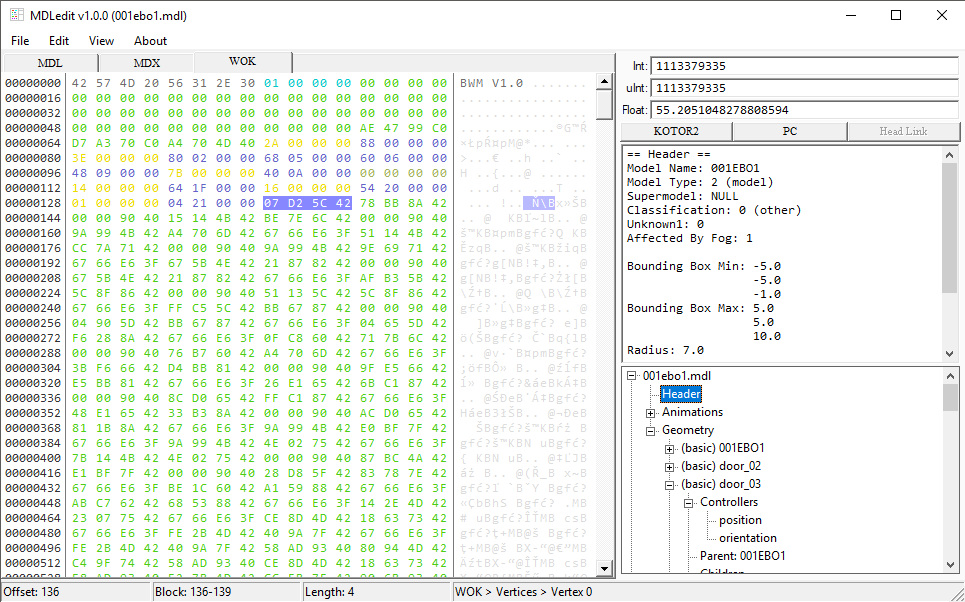Screen dimensions: 965x602
Task: Collapse the Controllers node under door_03
Action: pos(688,502)
